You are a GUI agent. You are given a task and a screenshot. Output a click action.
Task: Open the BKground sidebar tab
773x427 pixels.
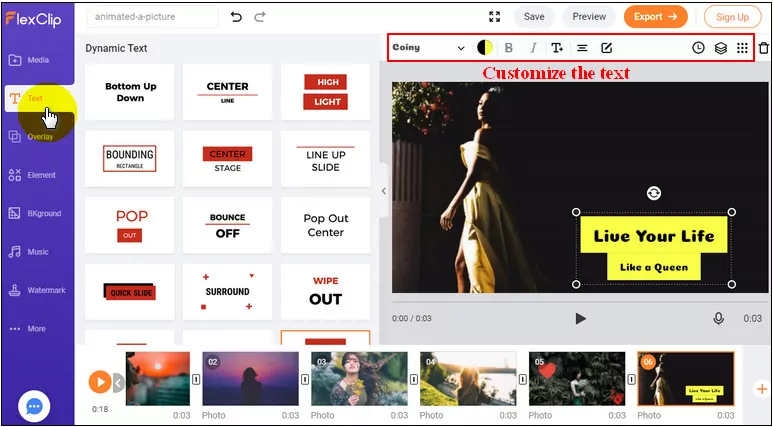point(35,214)
